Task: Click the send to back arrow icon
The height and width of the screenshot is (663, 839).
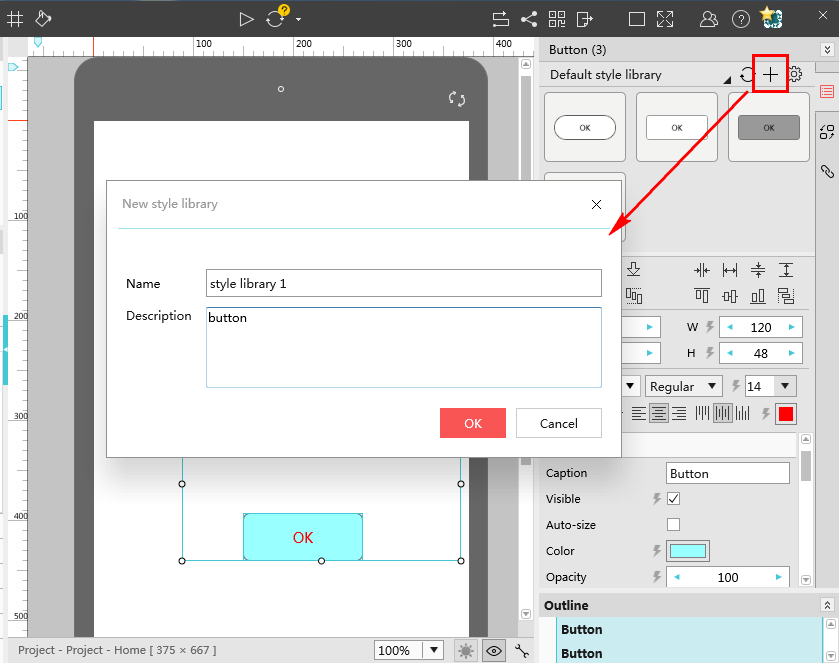Action: (x=634, y=269)
